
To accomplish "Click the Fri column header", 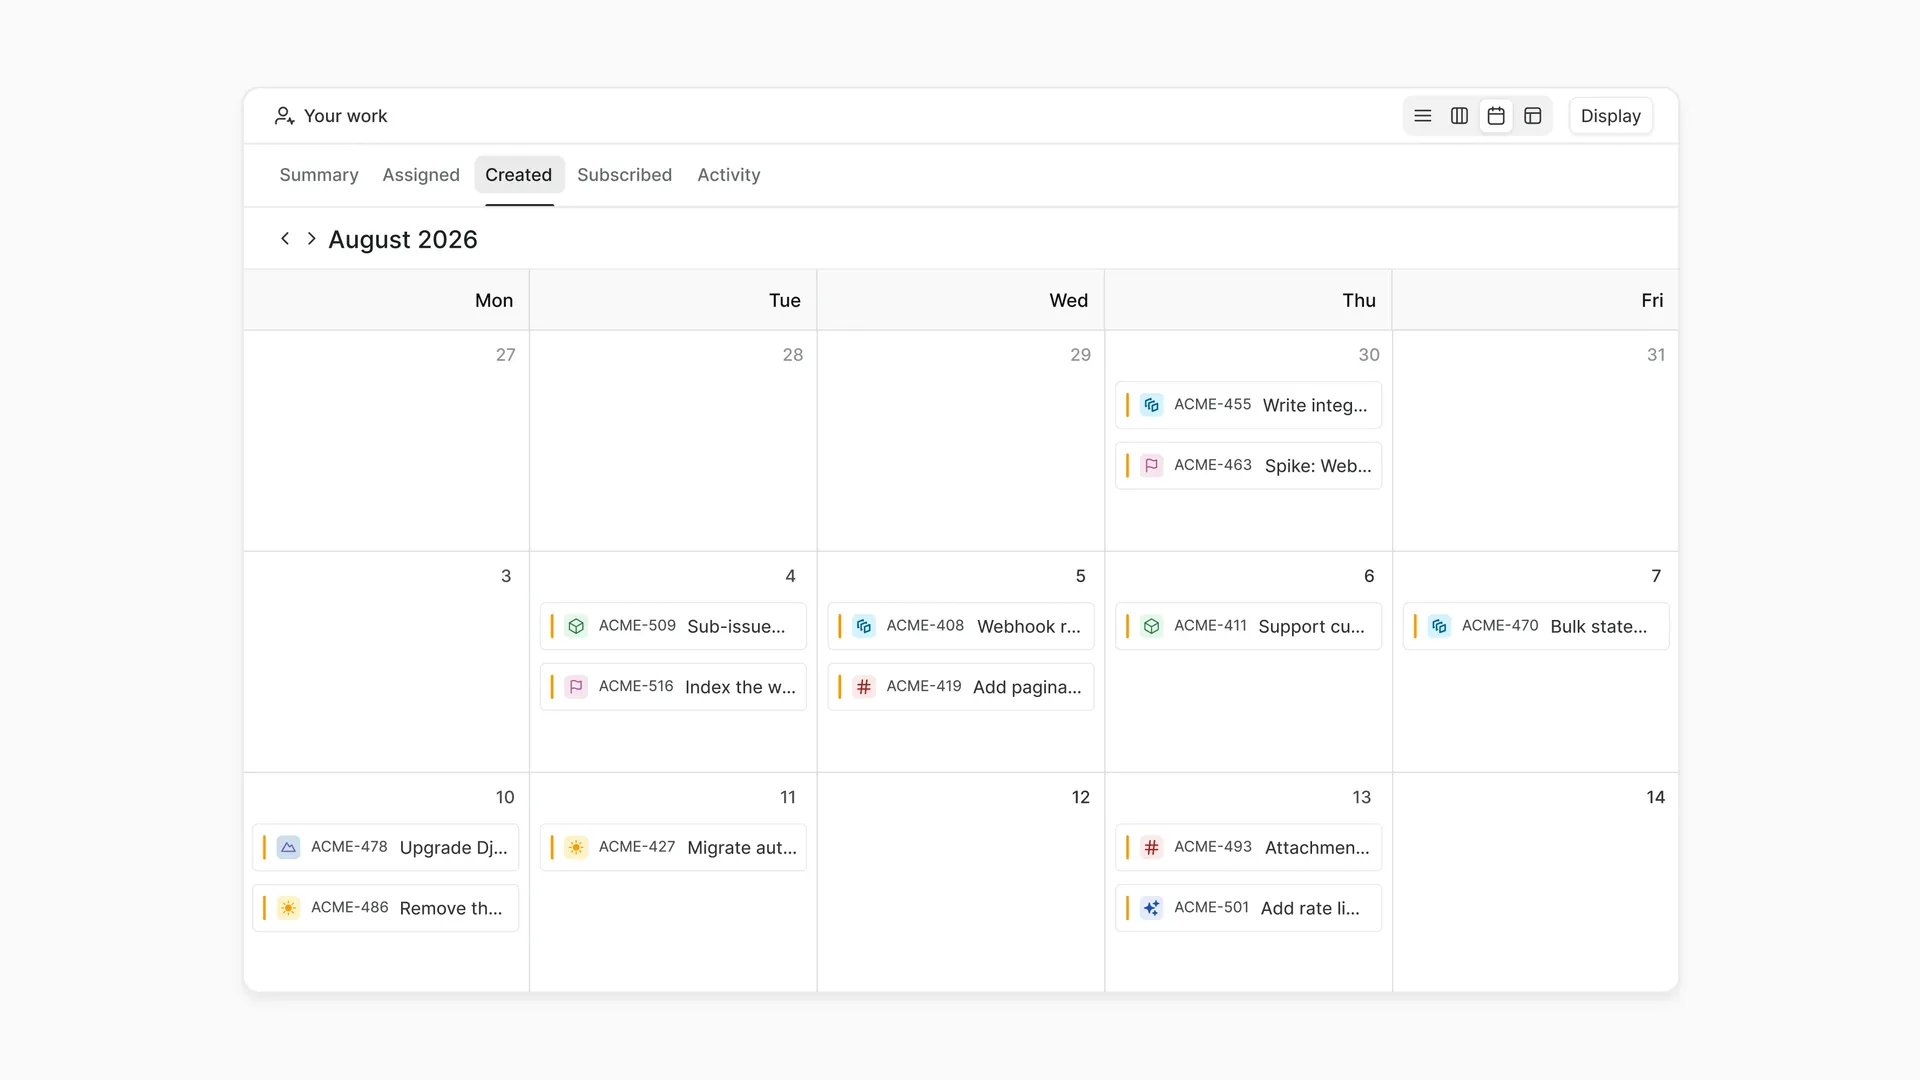I will (x=1652, y=300).
